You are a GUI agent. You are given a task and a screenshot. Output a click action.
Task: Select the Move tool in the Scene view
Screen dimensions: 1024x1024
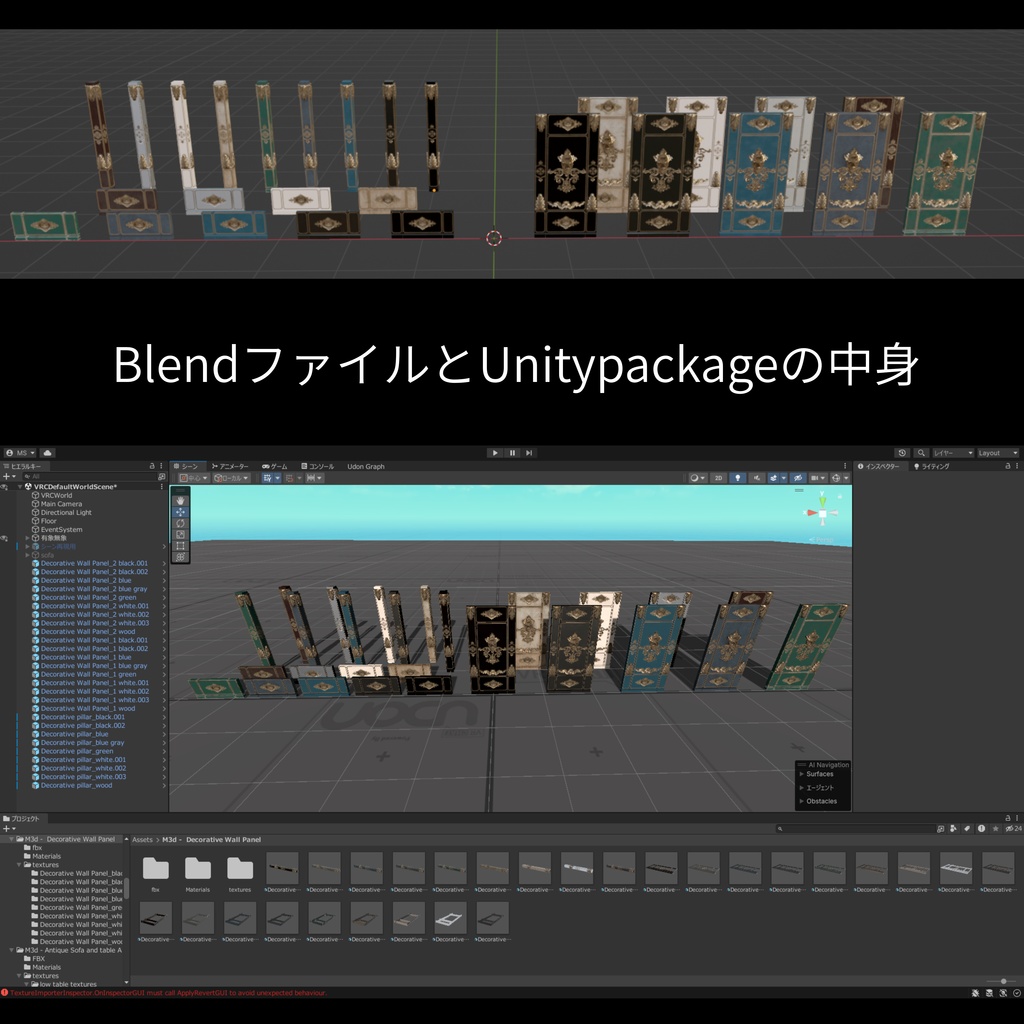[x=180, y=512]
